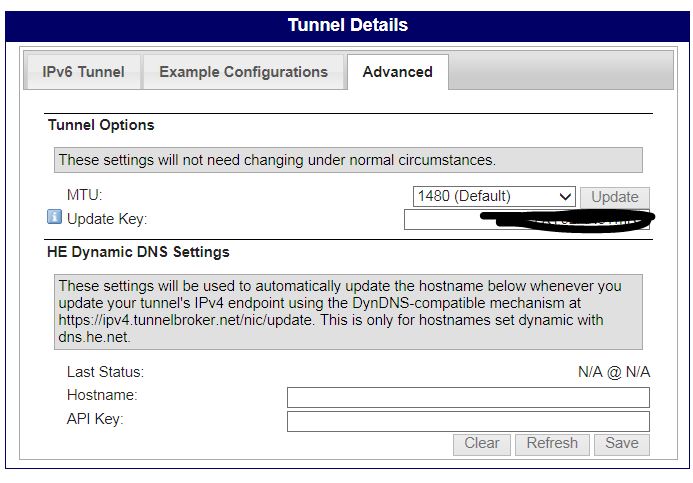Click into the Update Key field

(440, 220)
